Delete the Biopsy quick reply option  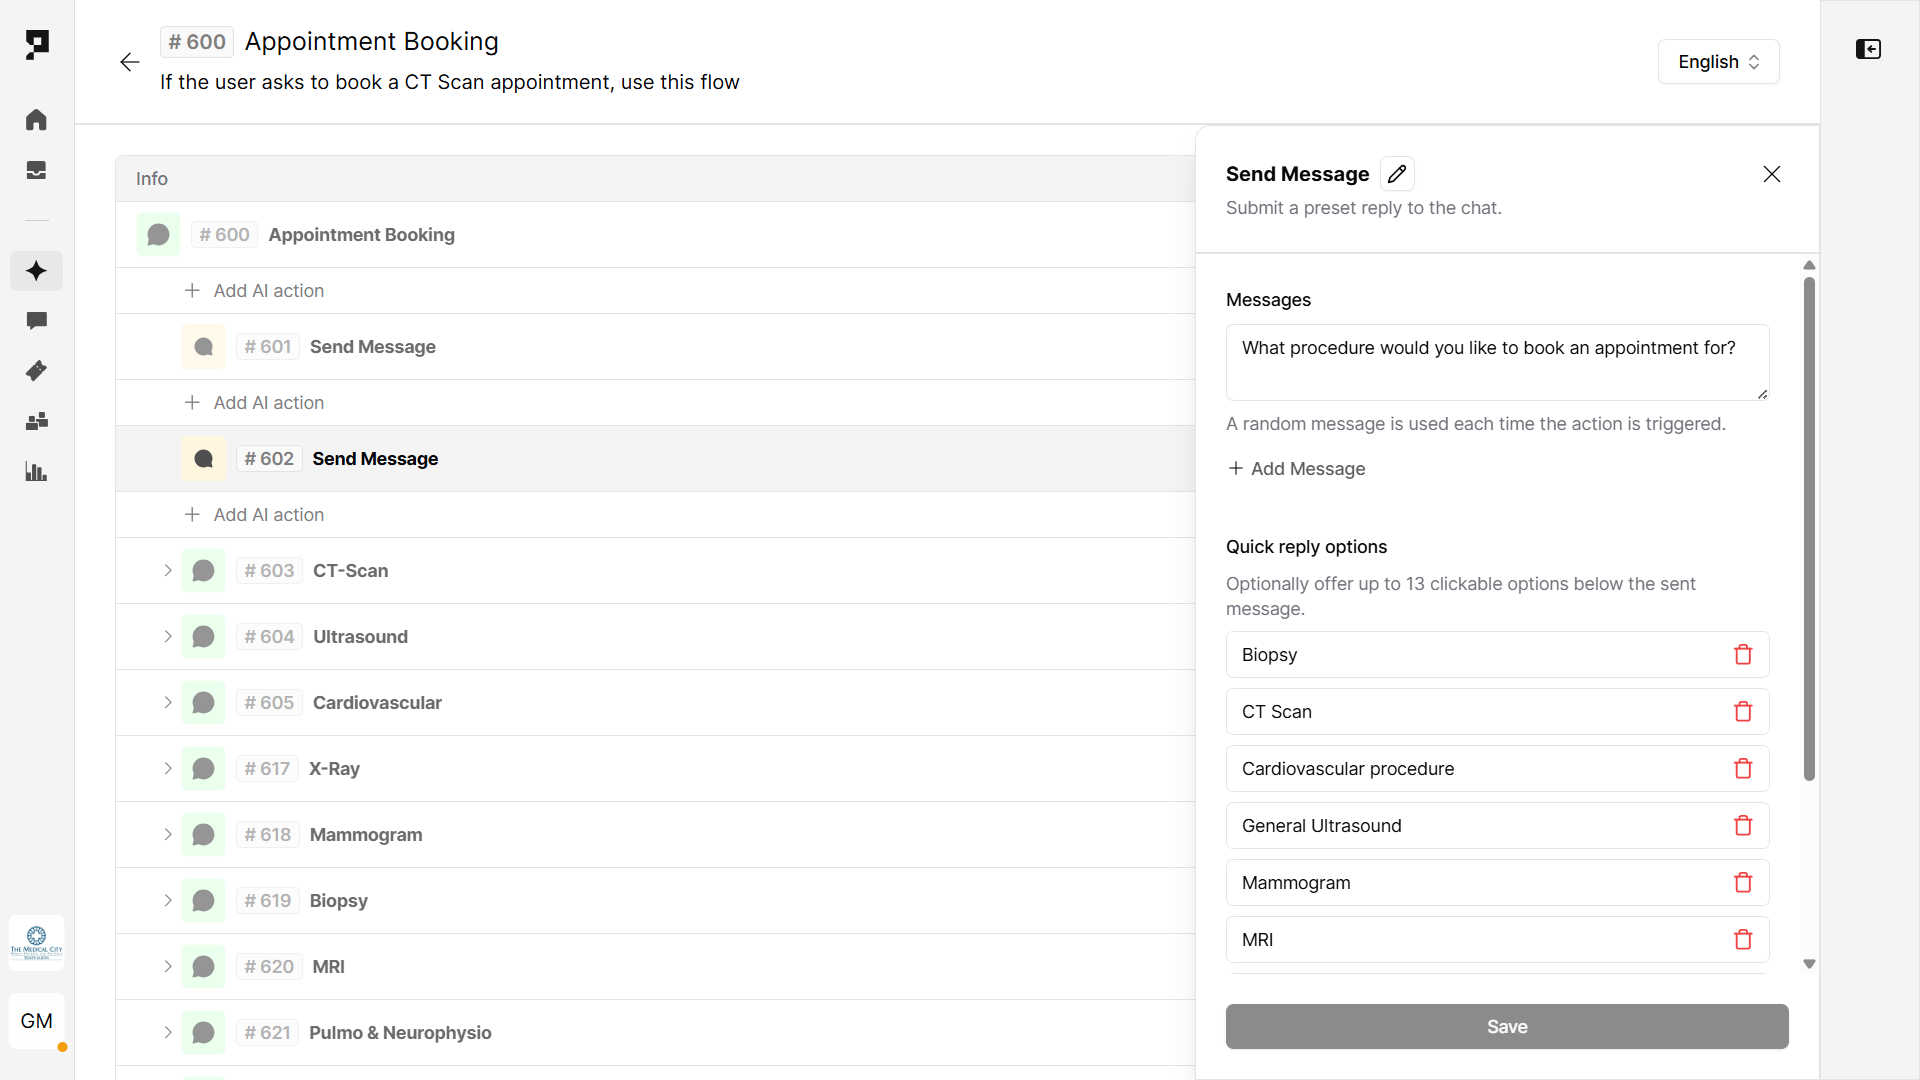pos(1743,655)
